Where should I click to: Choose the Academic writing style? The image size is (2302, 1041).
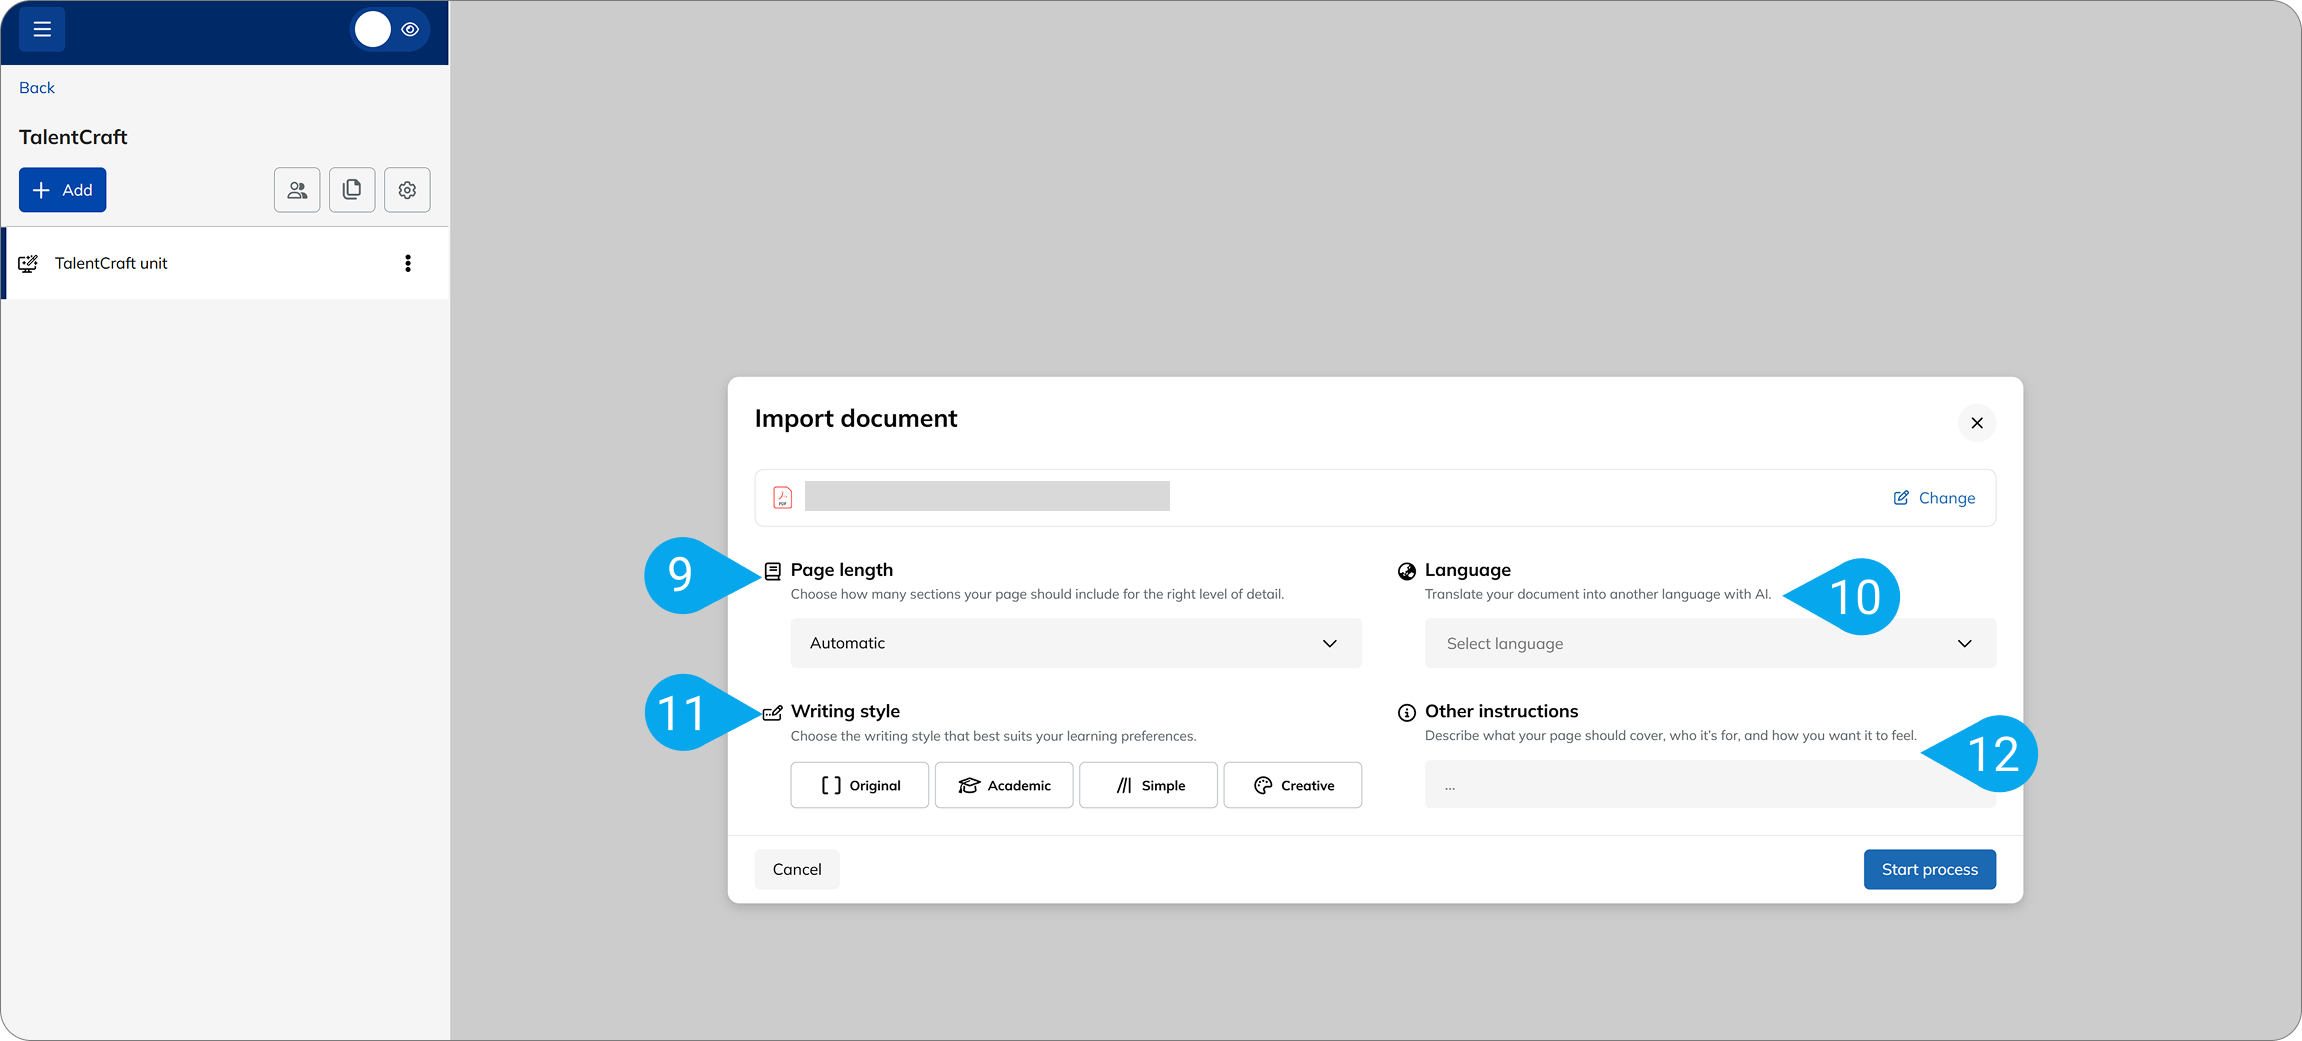pos(1003,785)
